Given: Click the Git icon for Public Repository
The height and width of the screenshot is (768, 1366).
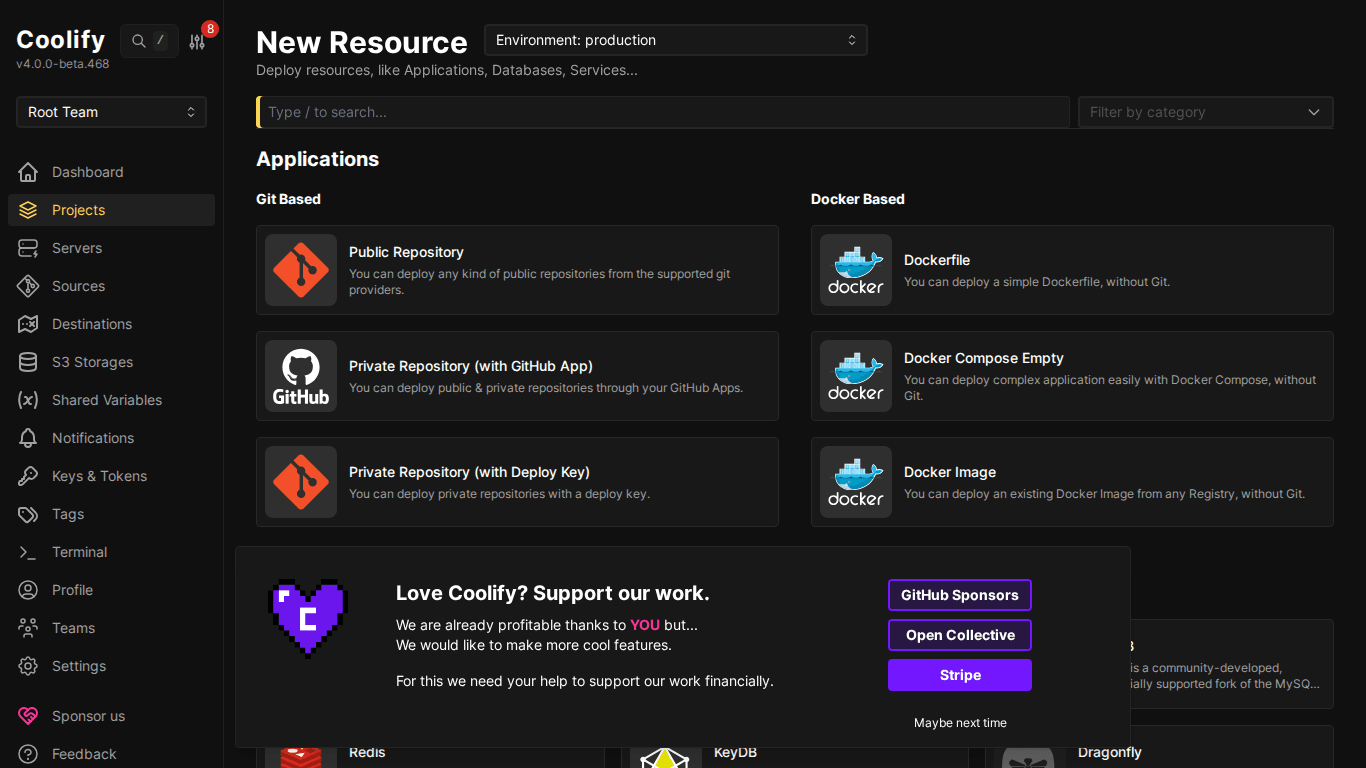Looking at the screenshot, I should coord(300,270).
